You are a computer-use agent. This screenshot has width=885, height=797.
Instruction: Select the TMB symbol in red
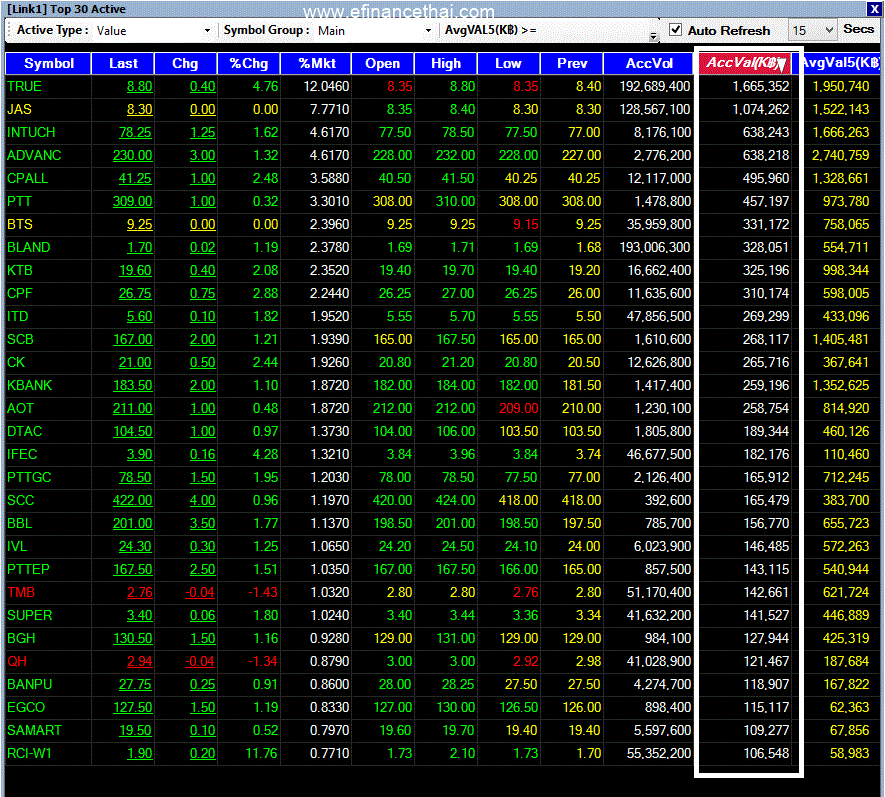[21, 593]
